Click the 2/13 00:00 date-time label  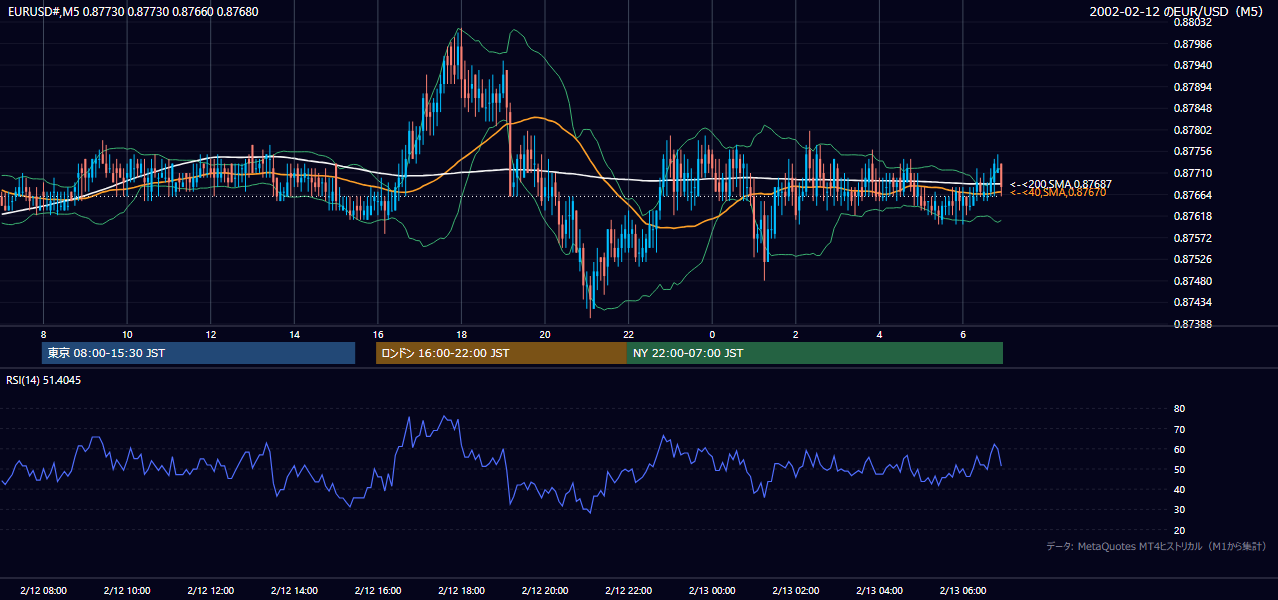(x=712, y=591)
